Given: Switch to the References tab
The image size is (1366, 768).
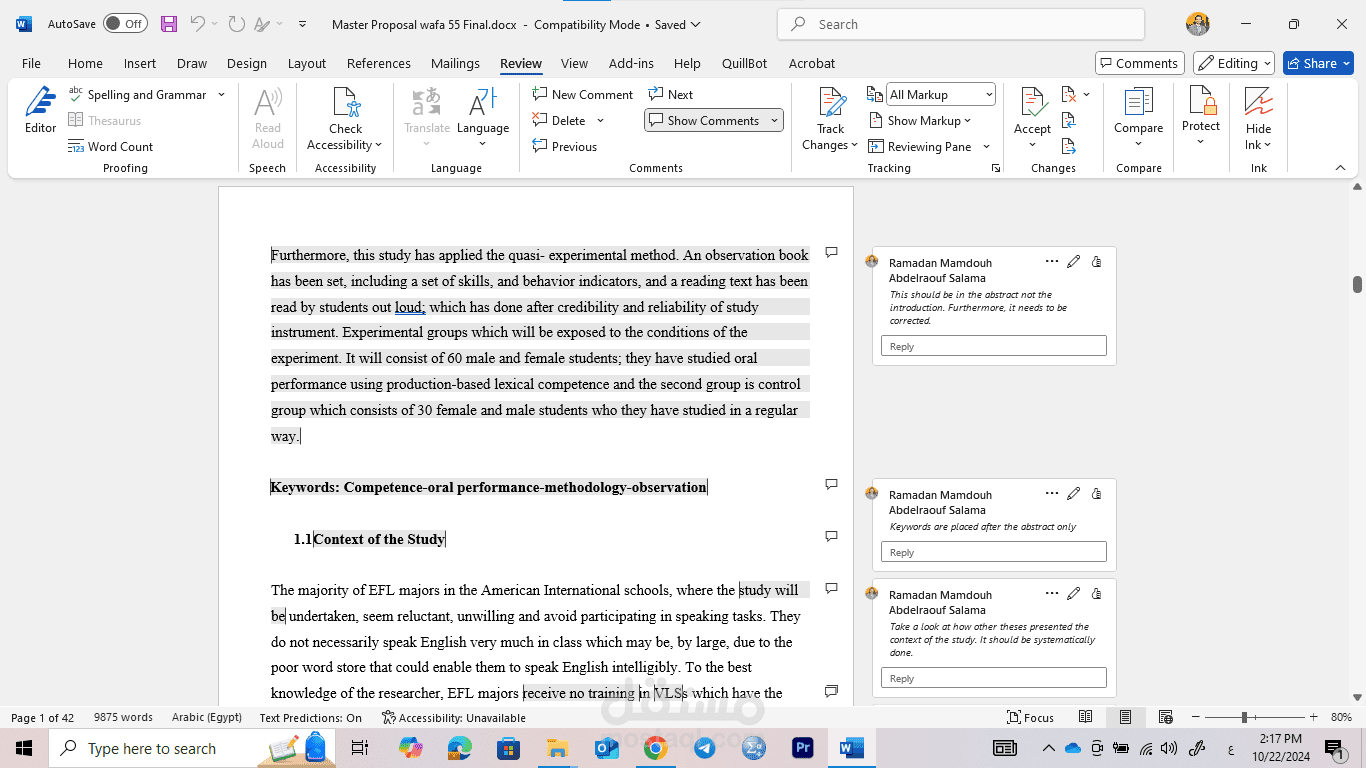Looking at the screenshot, I should [x=378, y=63].
